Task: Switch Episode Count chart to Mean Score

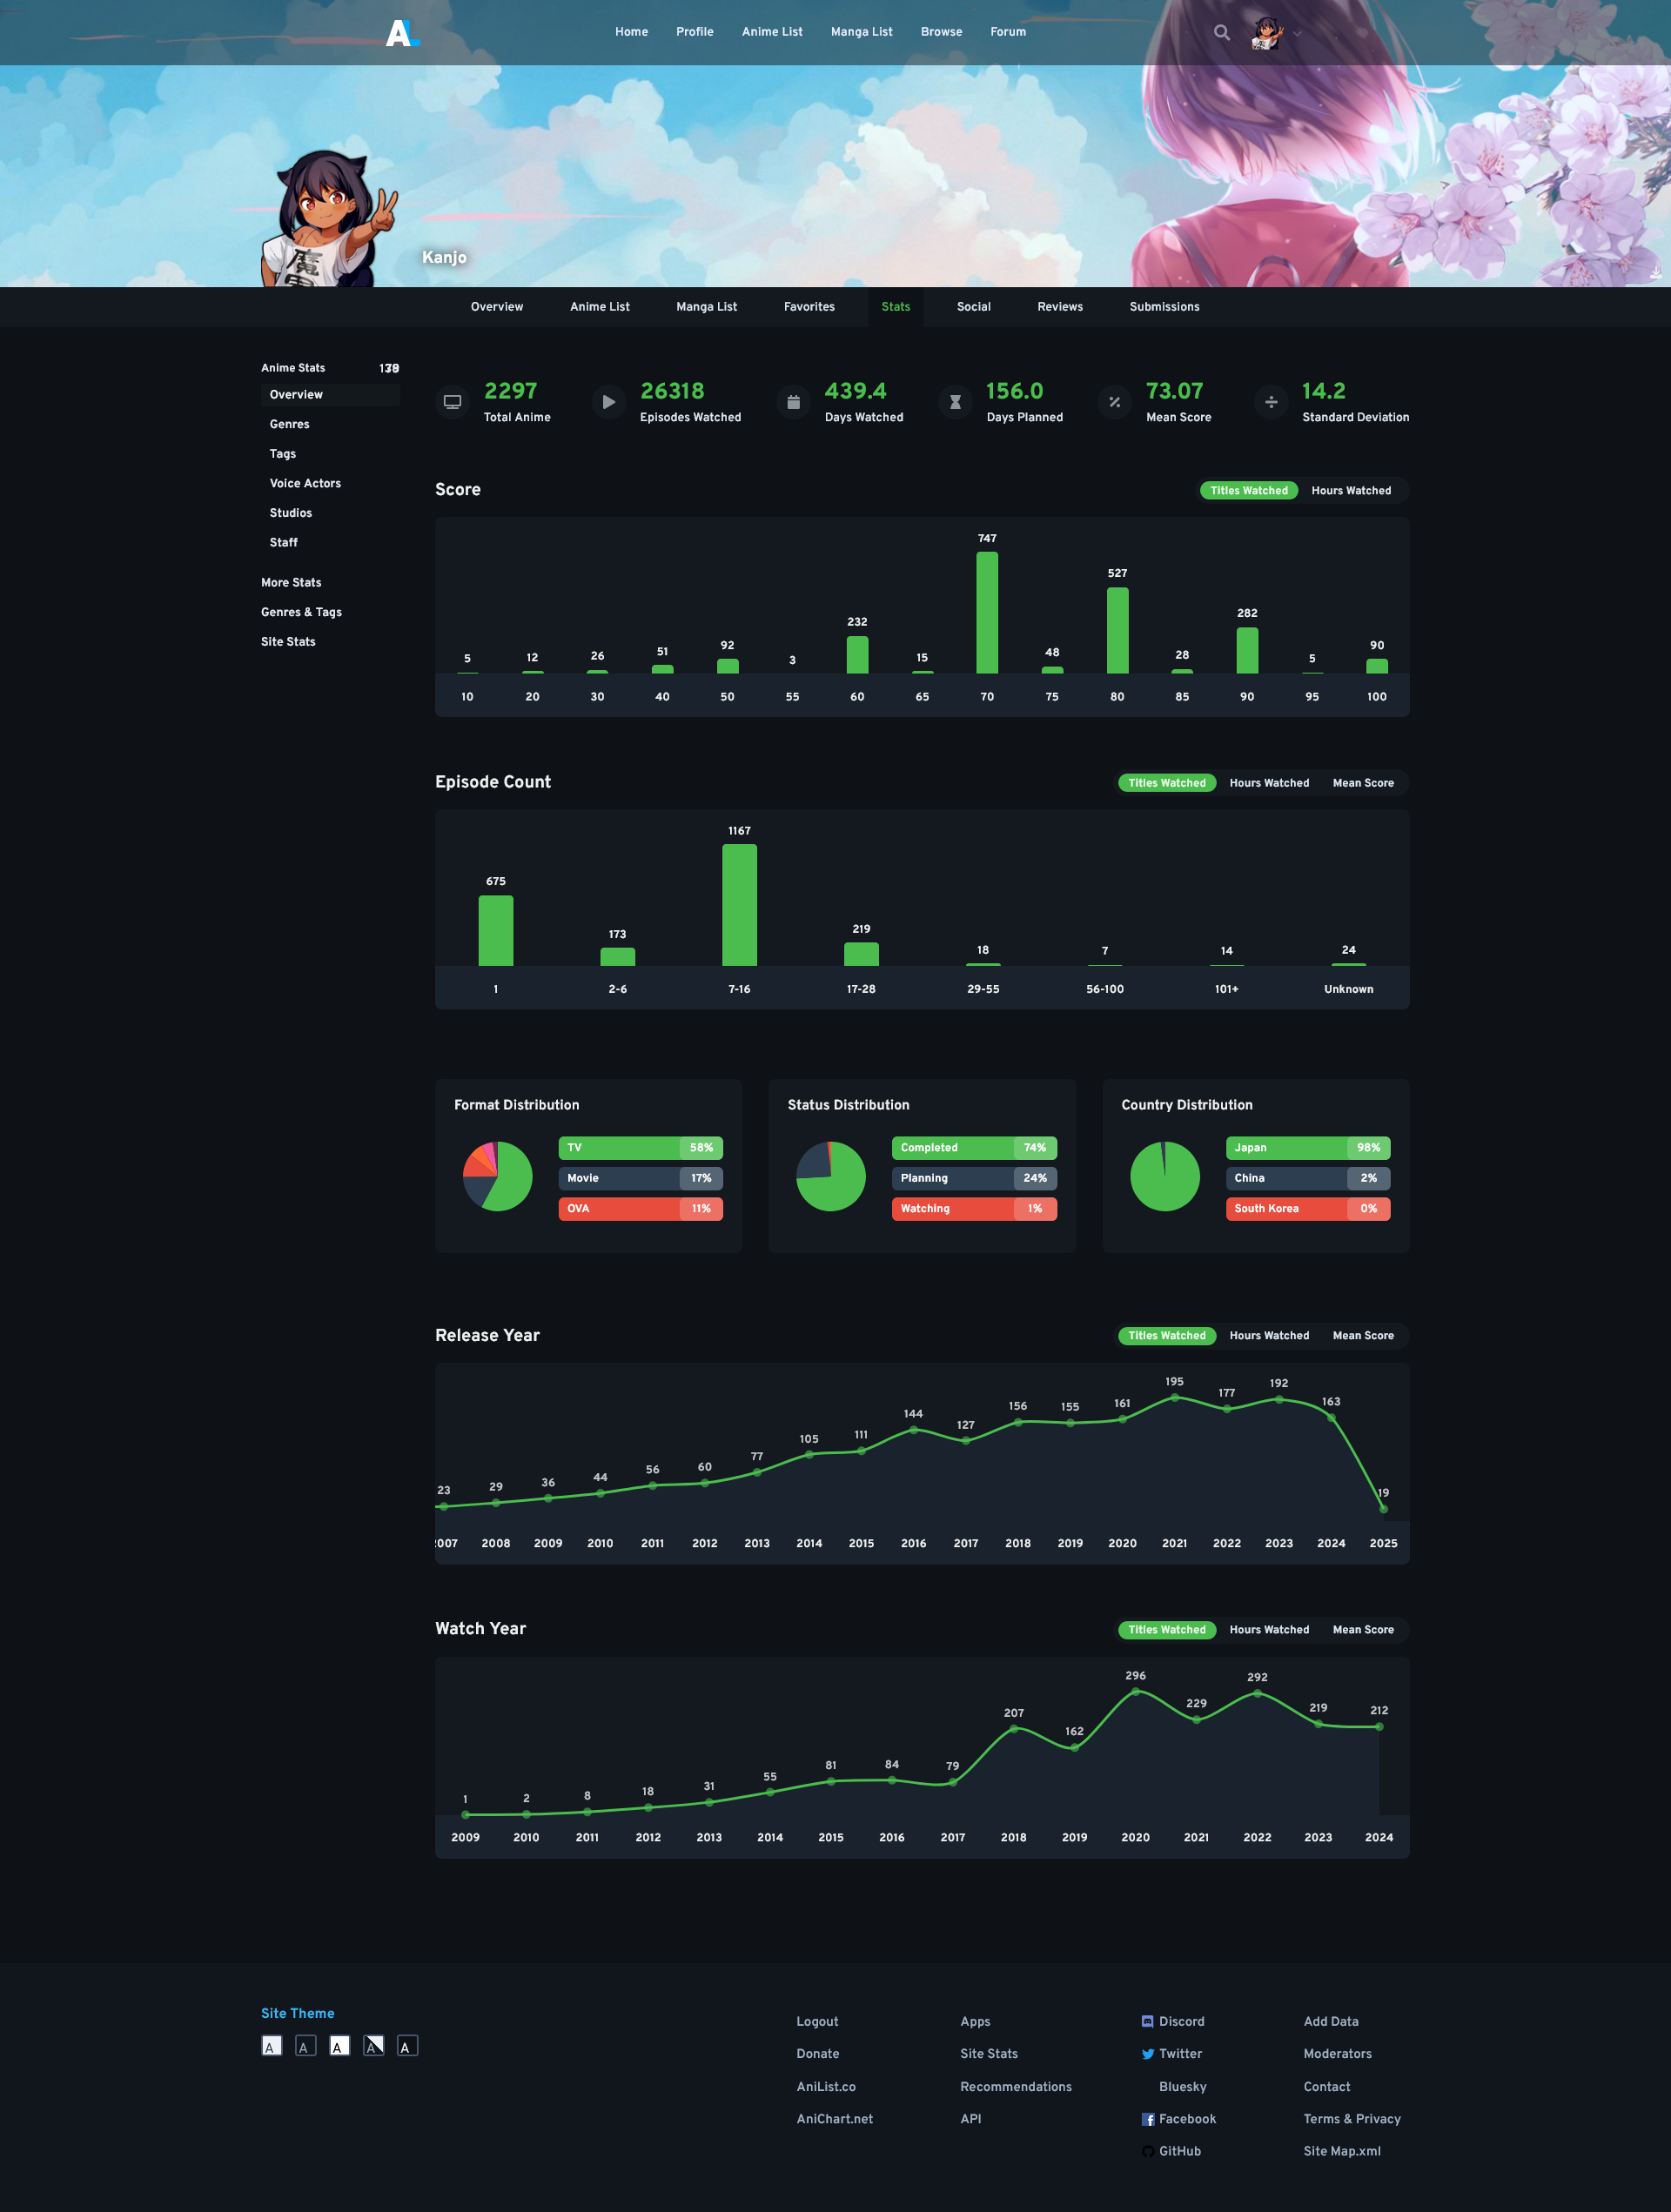Action: pyautogui.click(x=1362, y=783)
